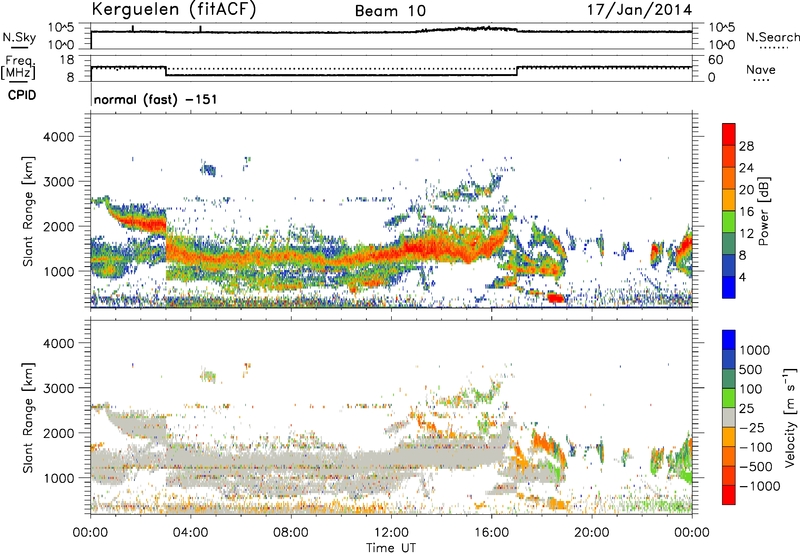Viewport: 800px width, 554px height.
Task: Click the 'Kerguelen (fitACF)' title text
Action: pos(173,10)
